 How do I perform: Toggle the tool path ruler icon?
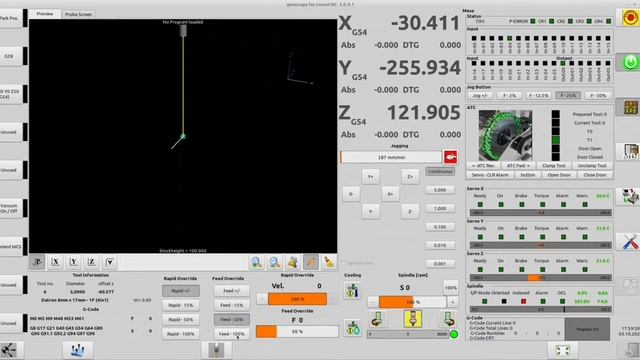(x=311, y=262)
